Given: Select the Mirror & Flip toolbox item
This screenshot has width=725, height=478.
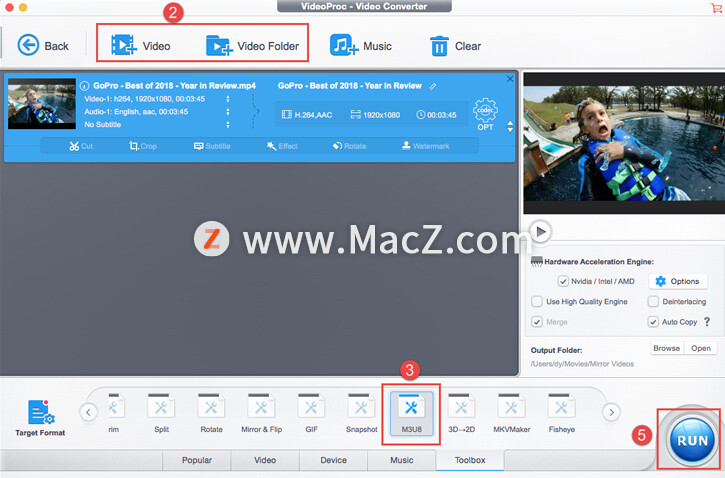Looking at the screenshot, I should 262,413.
